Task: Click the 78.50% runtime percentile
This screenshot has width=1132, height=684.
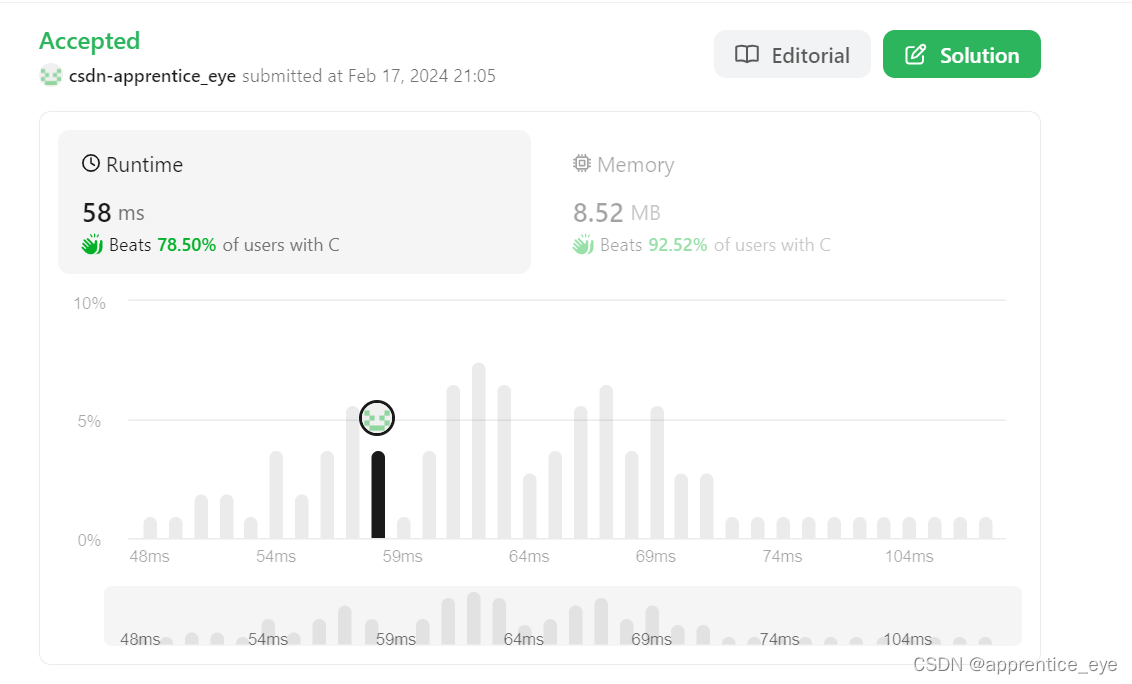Action: tap(186, 245)
